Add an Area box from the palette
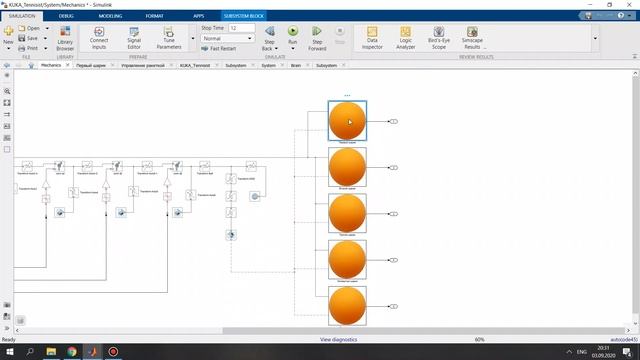 7,149
